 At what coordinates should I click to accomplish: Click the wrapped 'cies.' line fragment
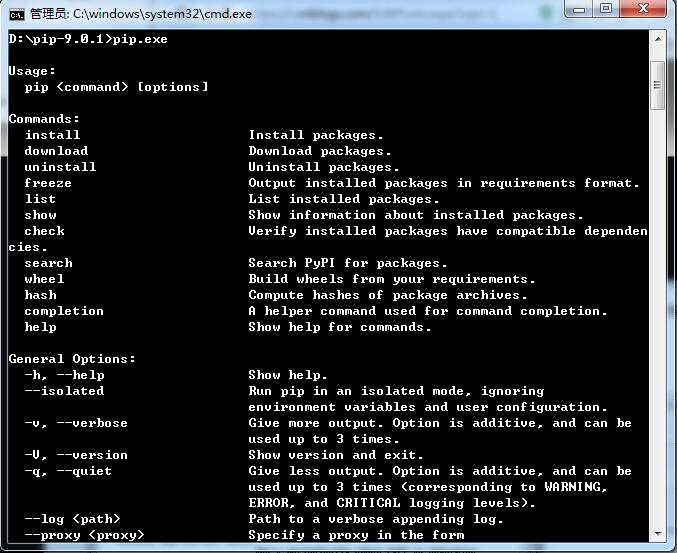28,247
